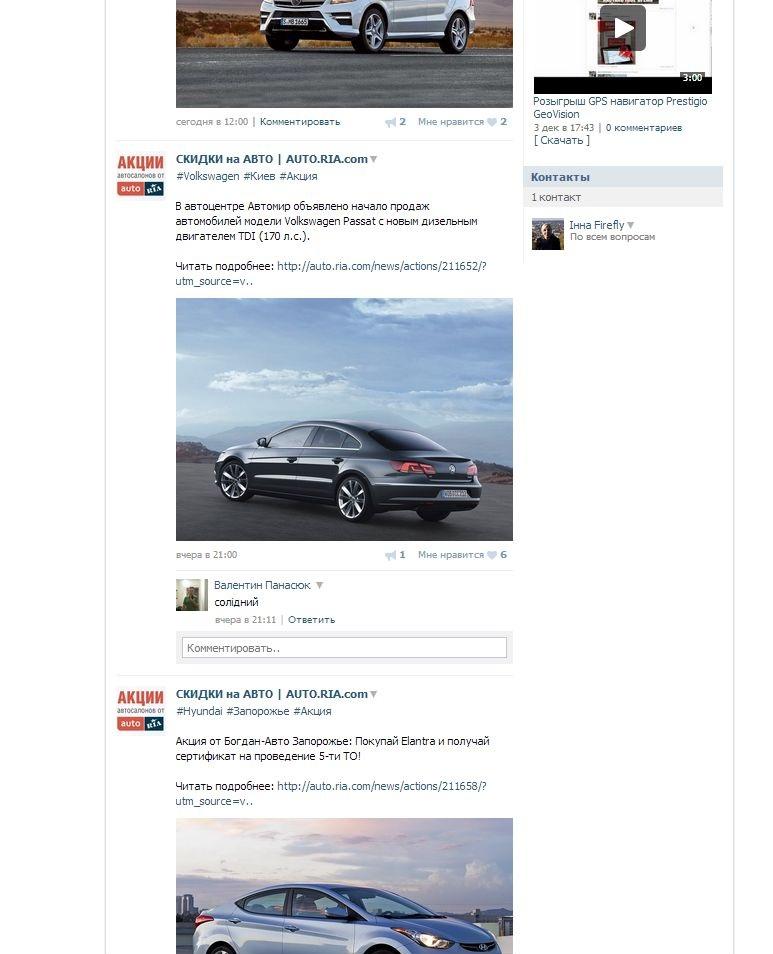This screenshot has width=773, height=954.
Task: Open group avatar beside the Hyundai post
Action: [140, 709]
